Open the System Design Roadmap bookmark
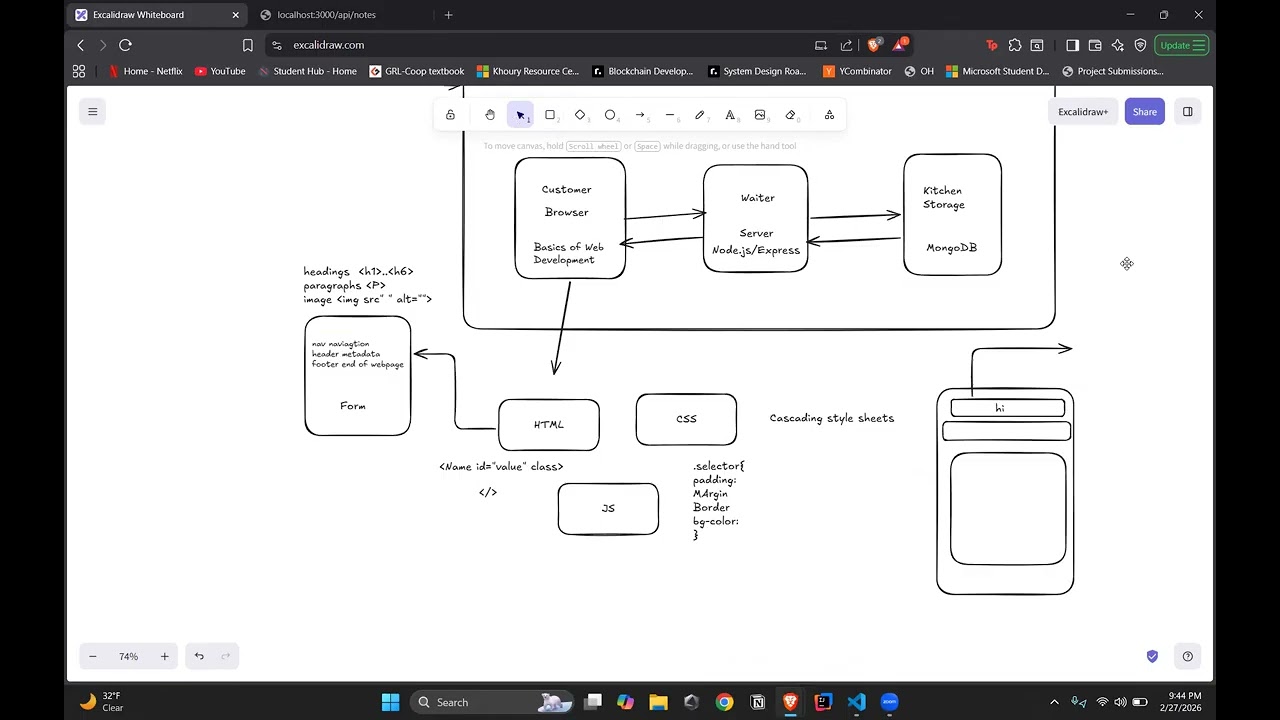Screen dimensions: 1280x720 coord(757,71)
